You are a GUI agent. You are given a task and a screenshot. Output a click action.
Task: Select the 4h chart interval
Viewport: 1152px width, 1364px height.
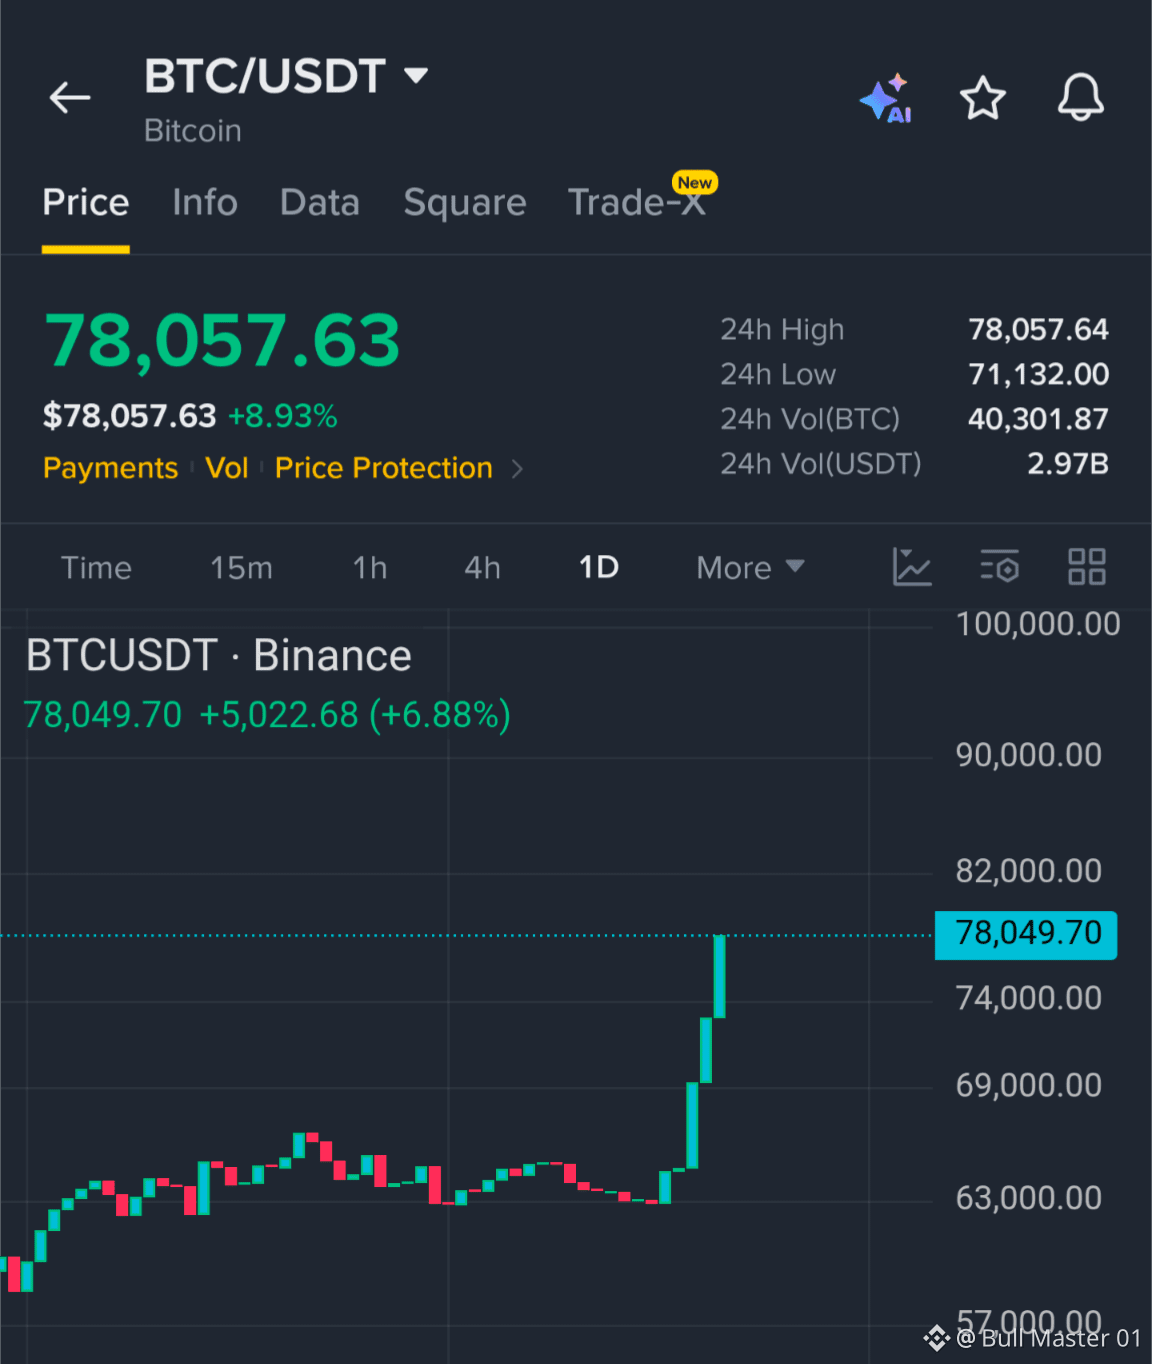482,568
